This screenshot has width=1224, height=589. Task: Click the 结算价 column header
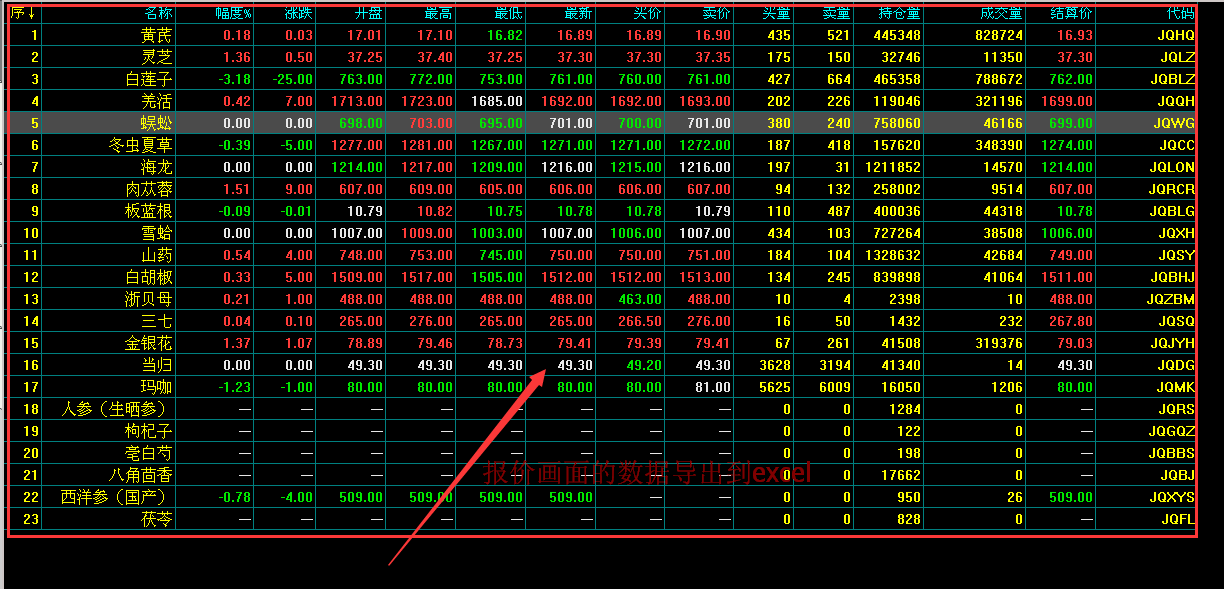pos(1071,14)
